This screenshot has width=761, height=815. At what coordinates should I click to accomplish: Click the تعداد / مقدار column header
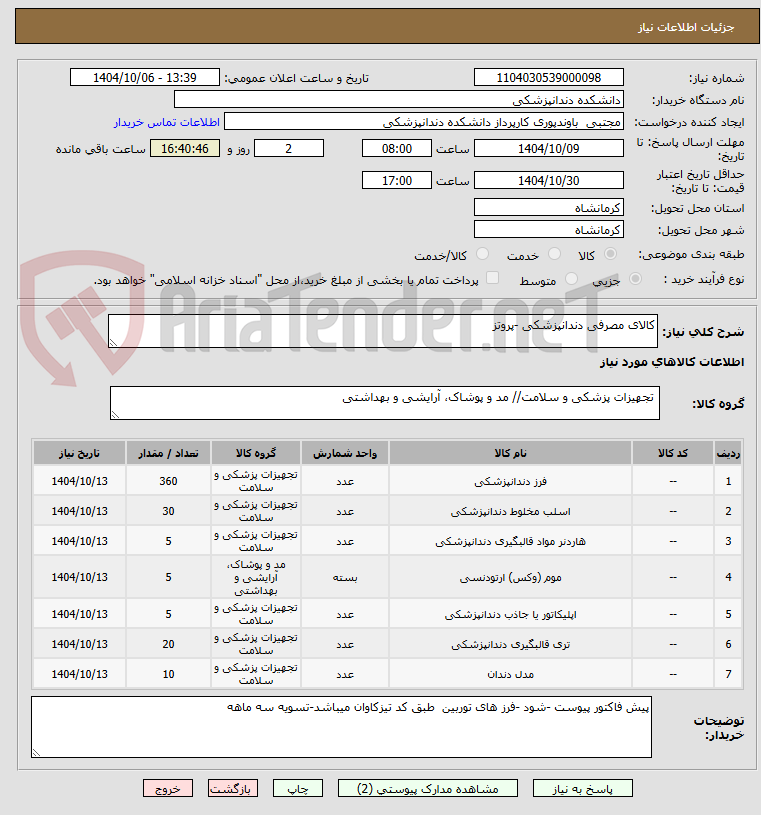tap(168, 453)
